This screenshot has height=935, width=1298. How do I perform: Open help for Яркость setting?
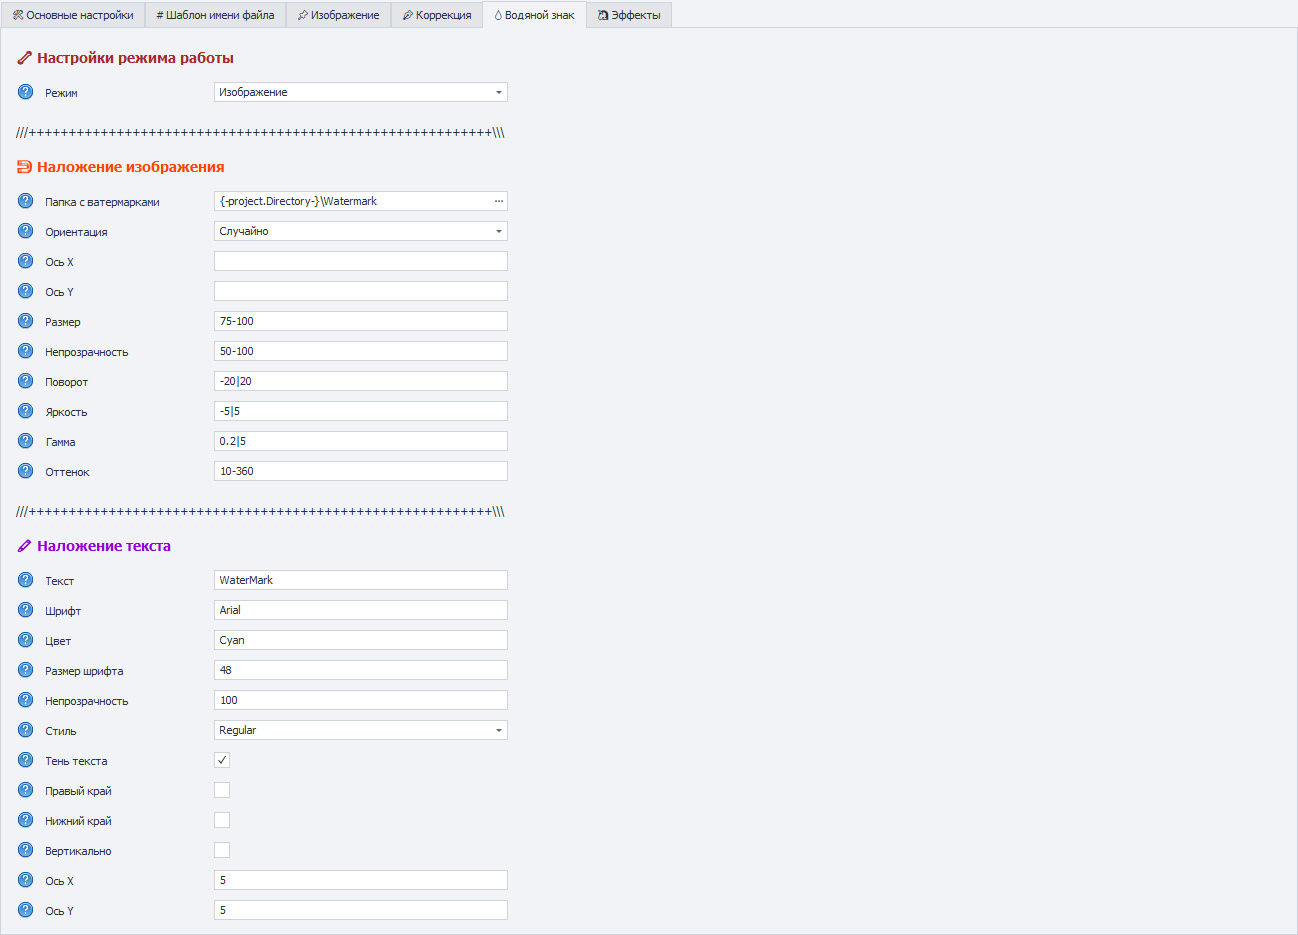[x=26, y=411]
